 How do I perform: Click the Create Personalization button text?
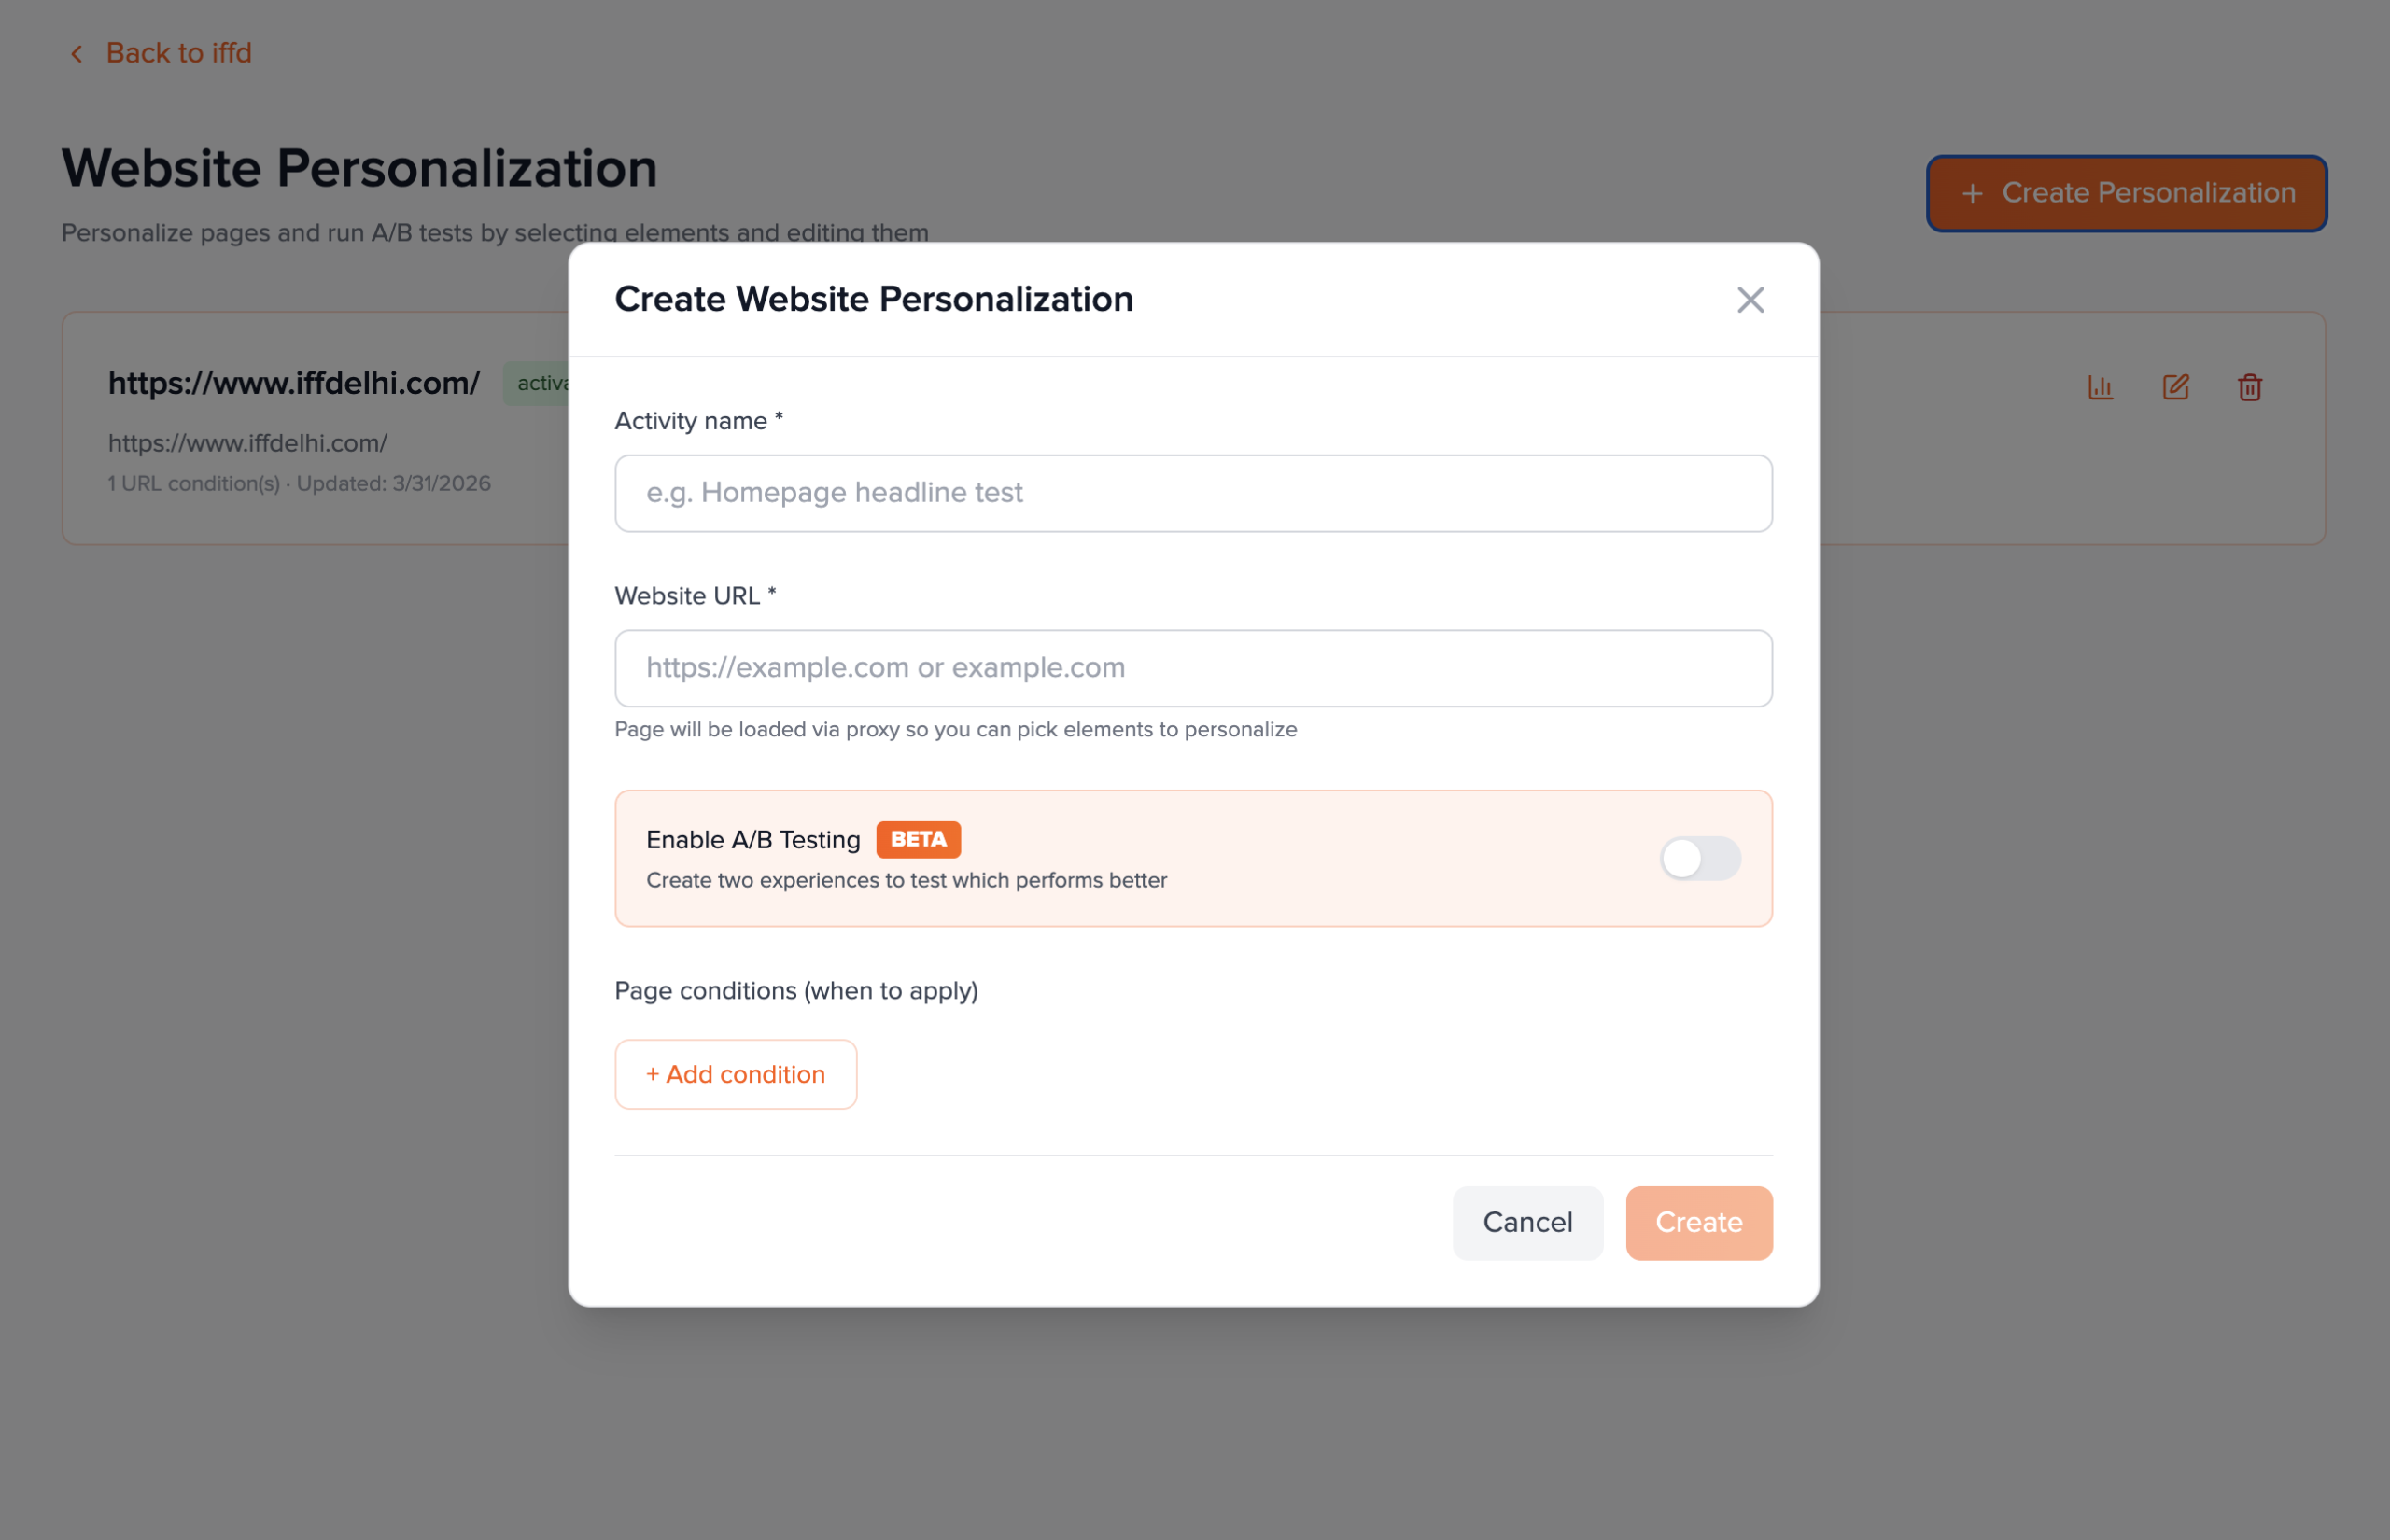(2148, 193)
